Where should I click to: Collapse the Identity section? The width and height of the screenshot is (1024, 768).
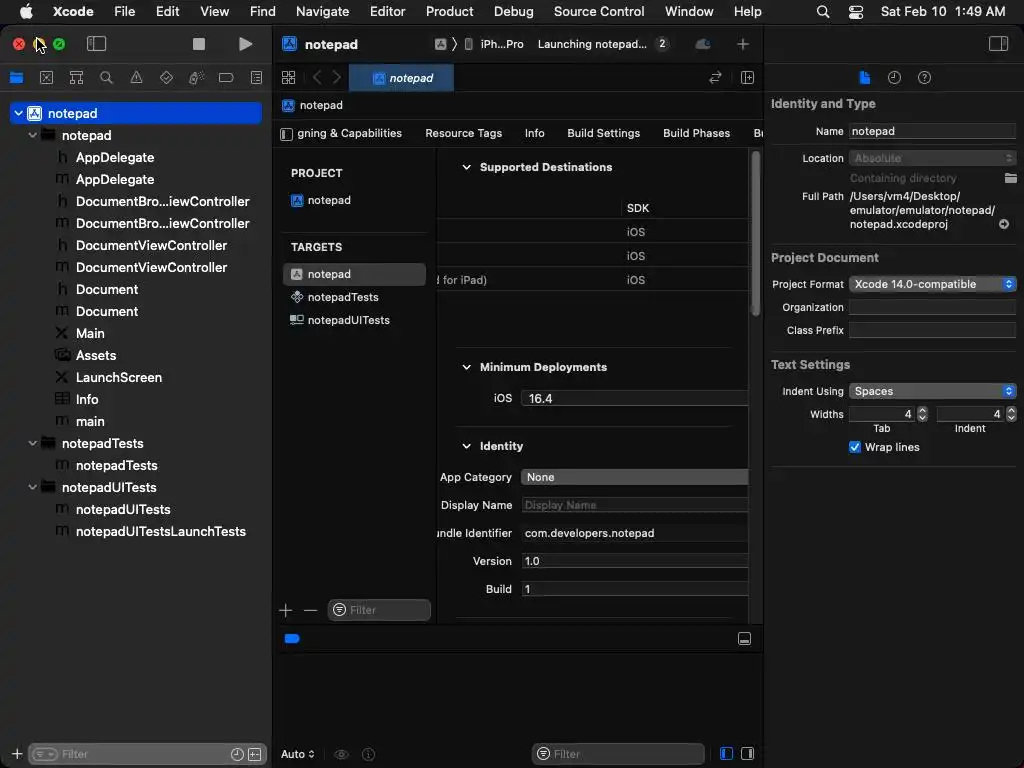(x=466, y=446)
